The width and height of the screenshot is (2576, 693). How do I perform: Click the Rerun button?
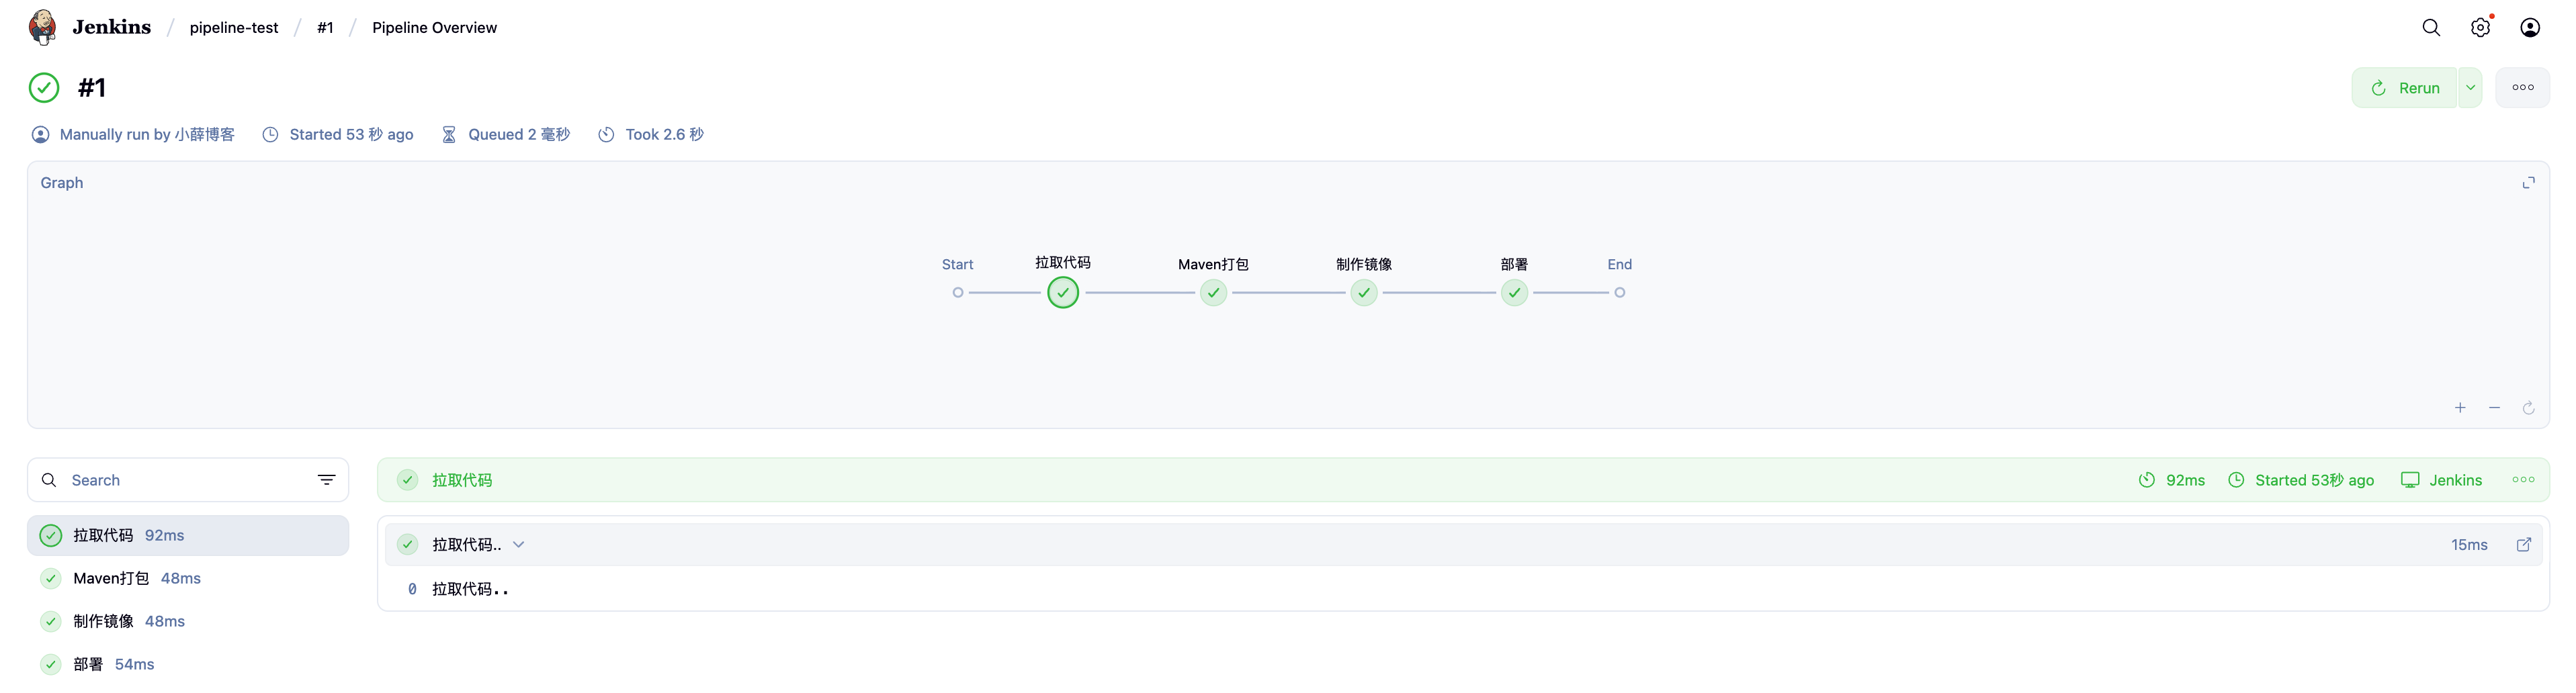click(2404, 88)
